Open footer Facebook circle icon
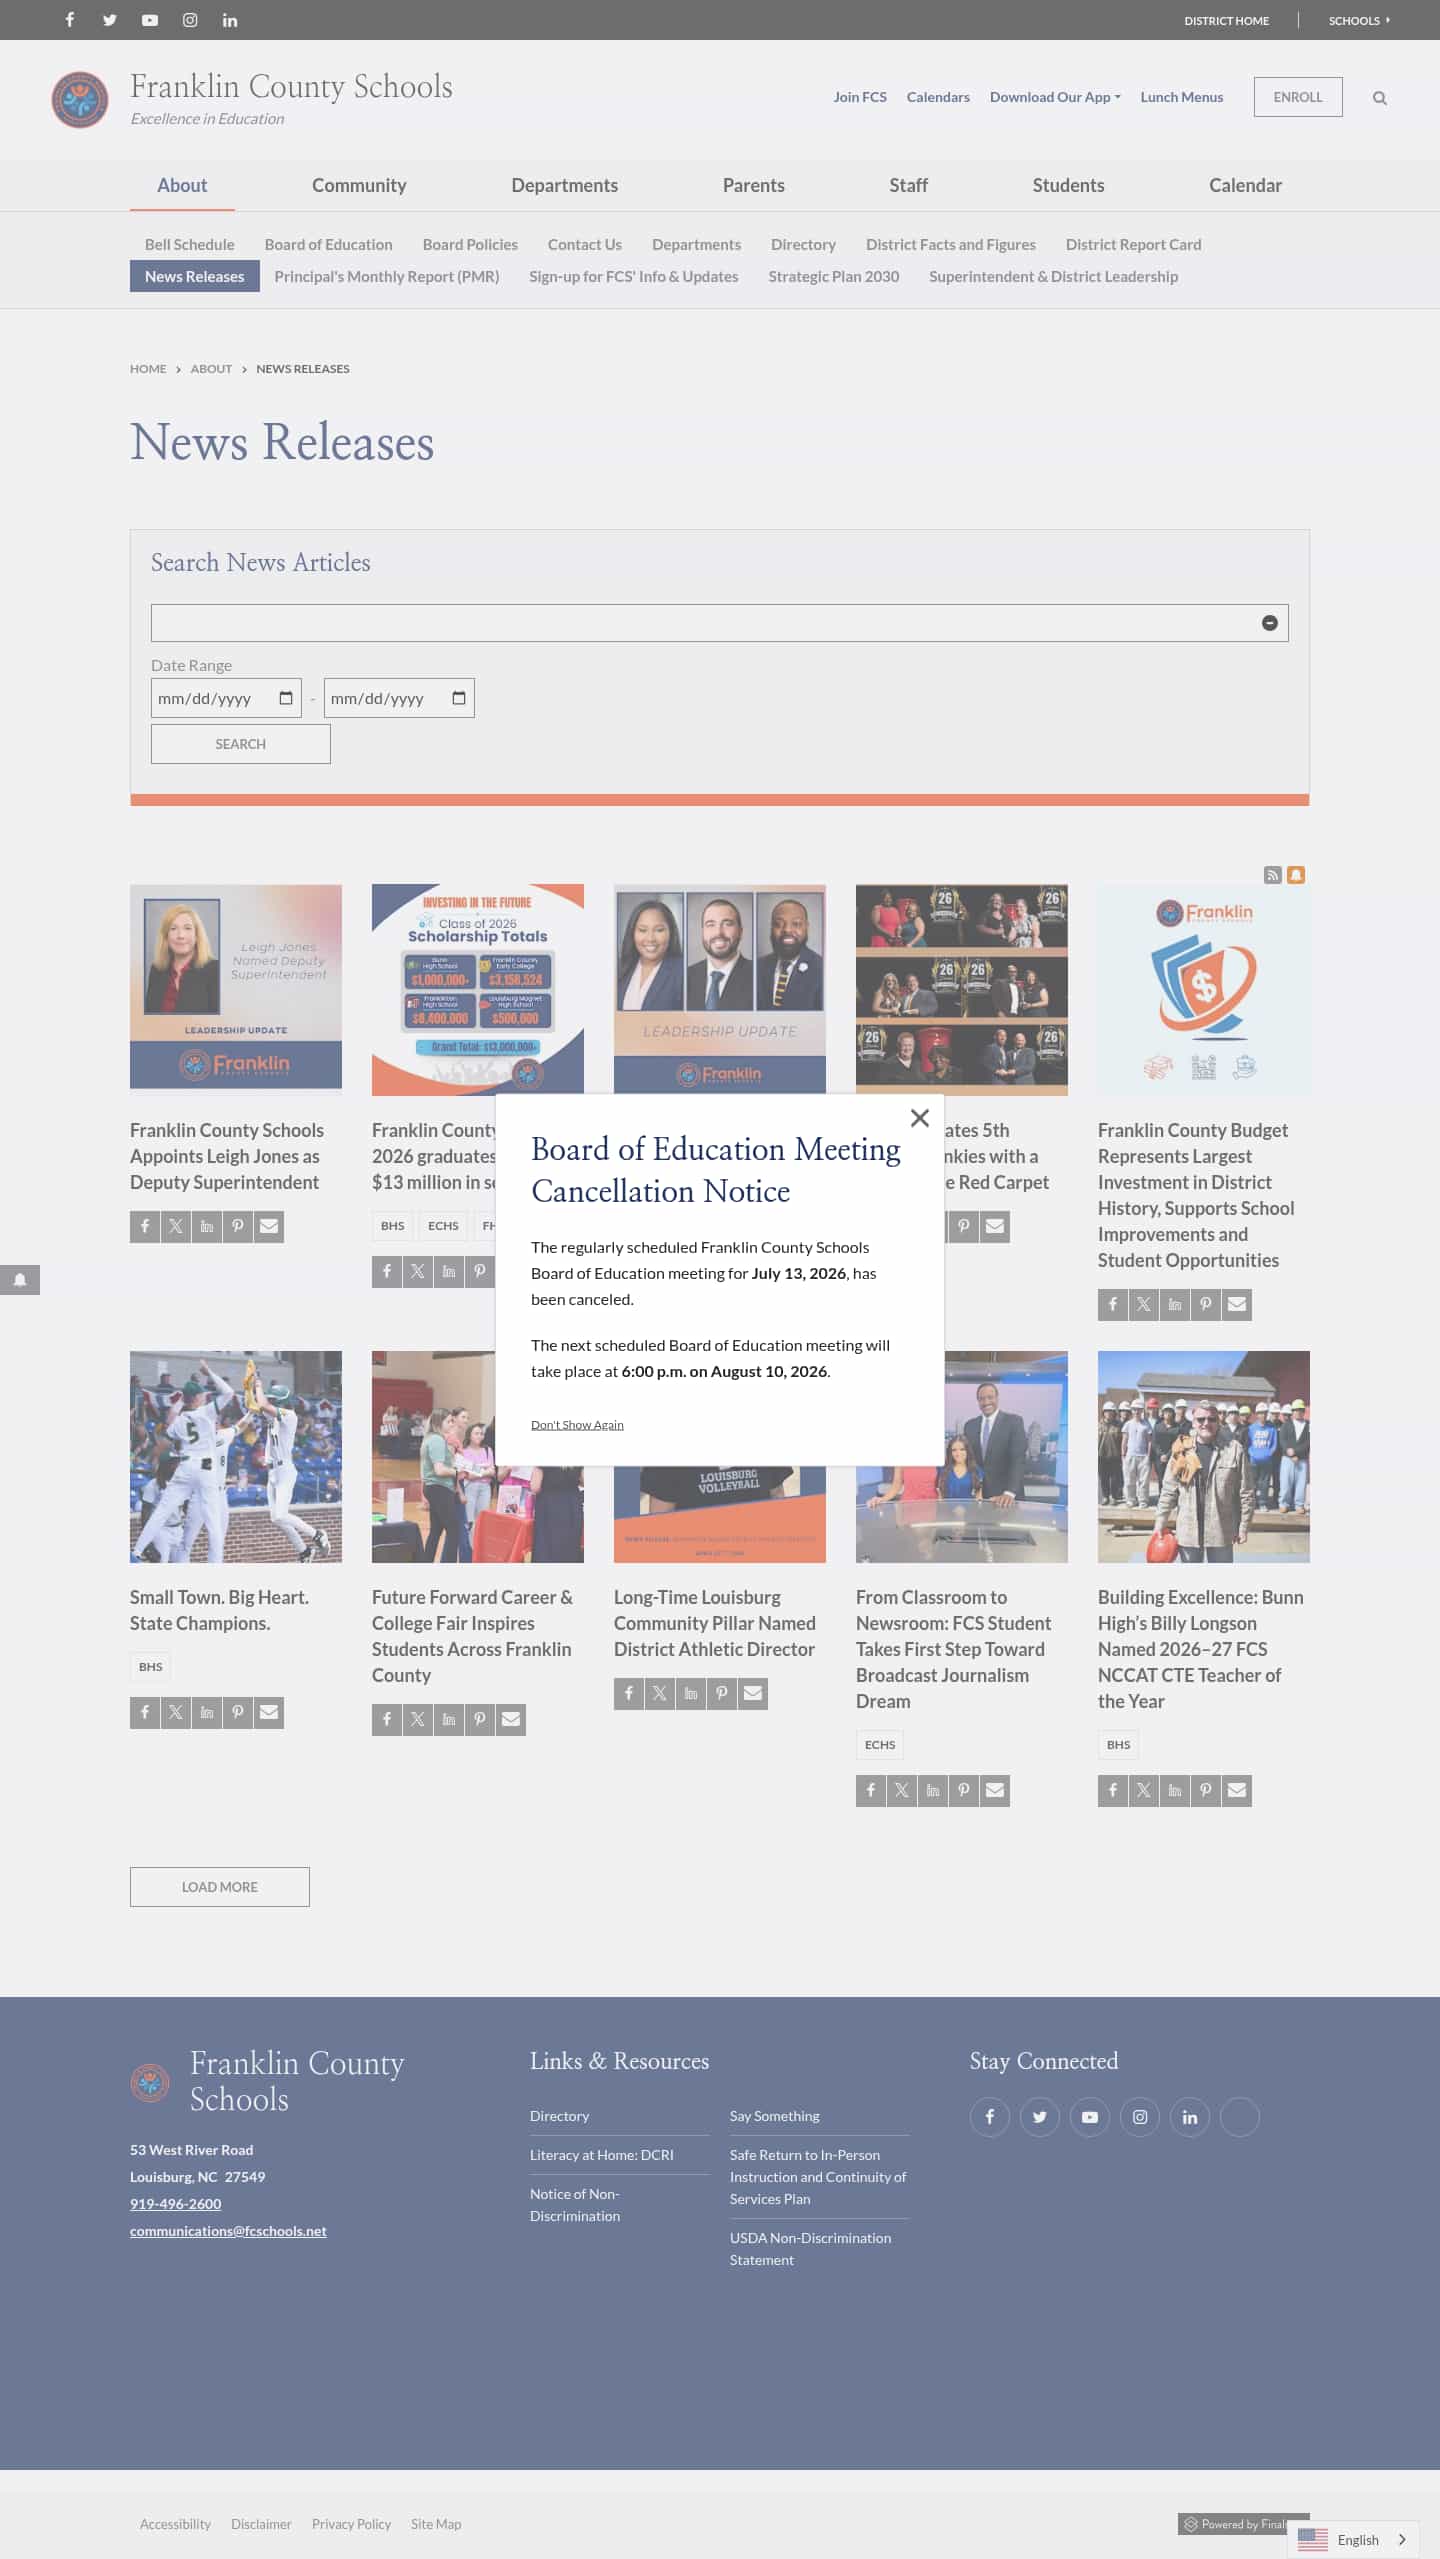This screenshot has width=1440, height=2559. [x=990, y=2117]
